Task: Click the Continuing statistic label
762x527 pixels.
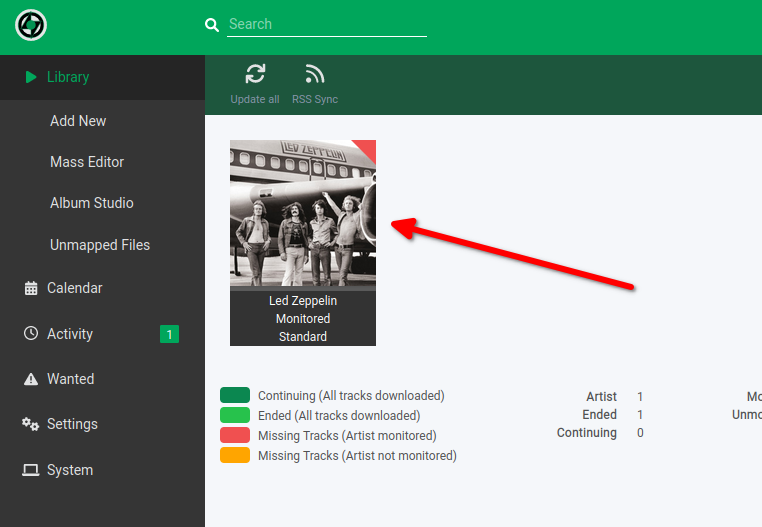Action: click(x=587, y=433)
